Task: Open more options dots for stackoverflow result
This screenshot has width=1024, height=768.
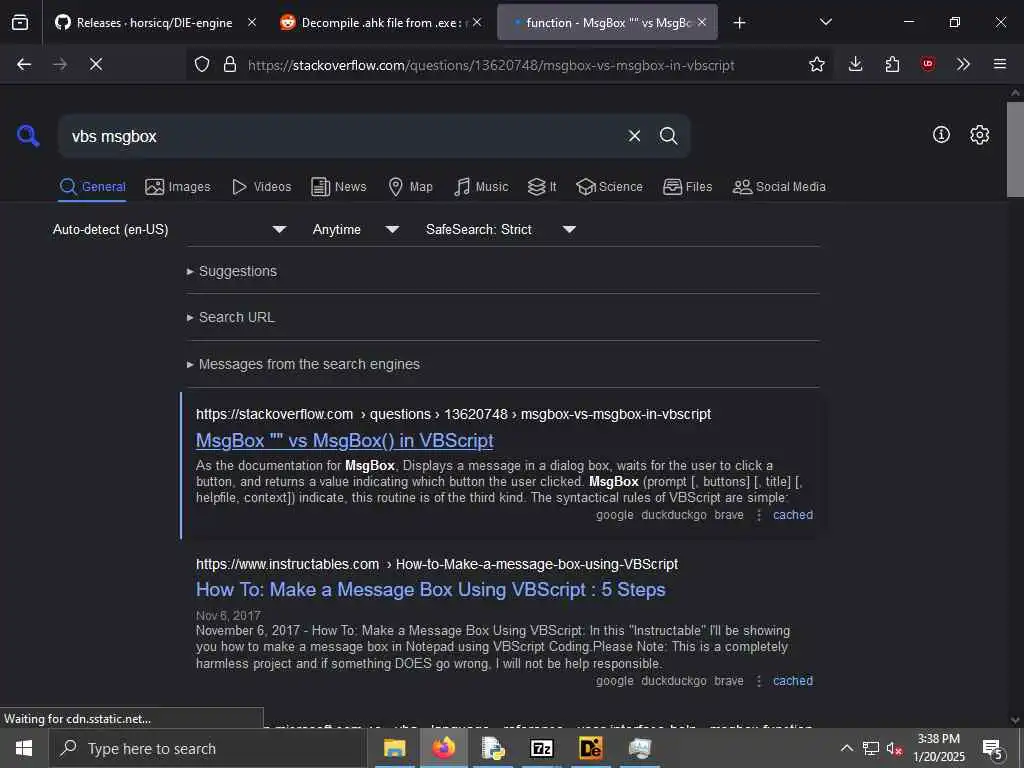Action: (x=758, y=515)
